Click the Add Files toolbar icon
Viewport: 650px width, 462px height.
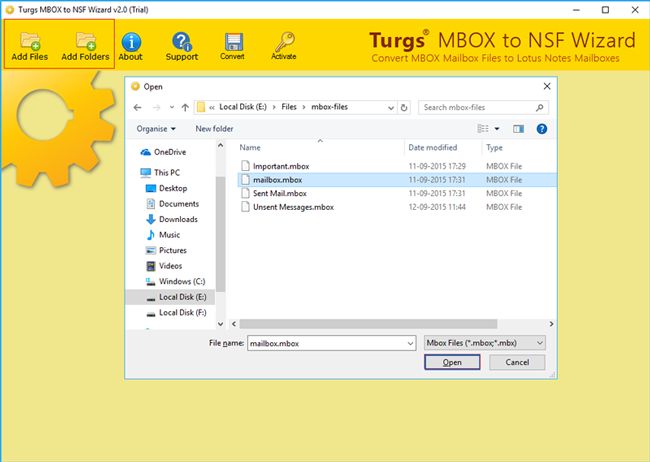pyautogui.click(x=30, y=46)
